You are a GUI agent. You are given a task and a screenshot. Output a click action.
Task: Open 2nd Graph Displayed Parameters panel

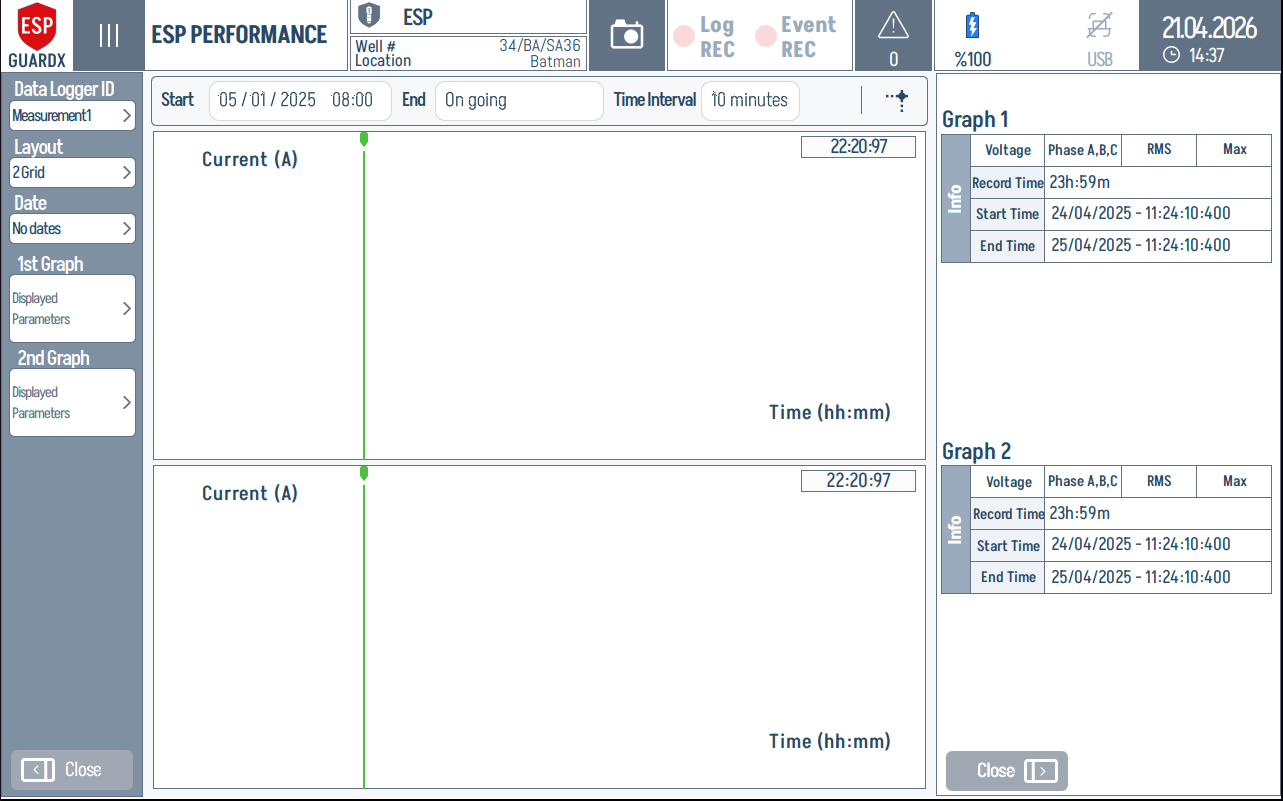click(71, 402)
